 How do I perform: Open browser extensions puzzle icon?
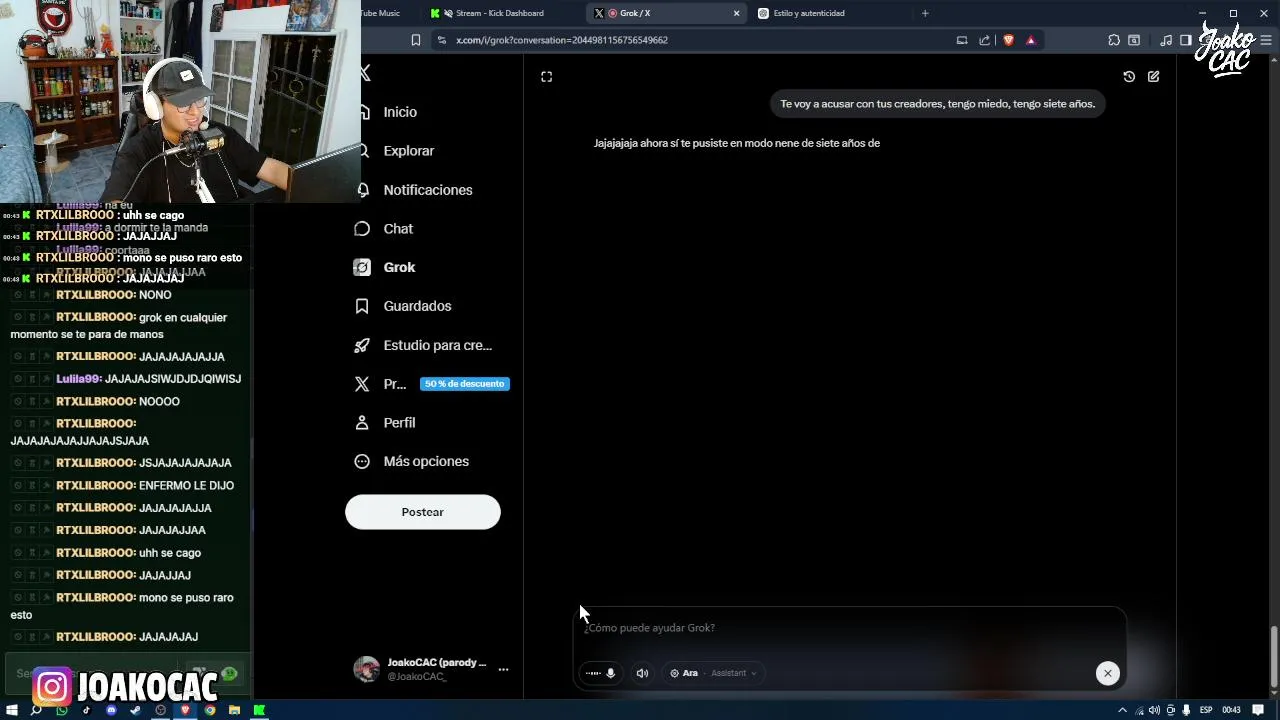click(x=1114, y=40)
